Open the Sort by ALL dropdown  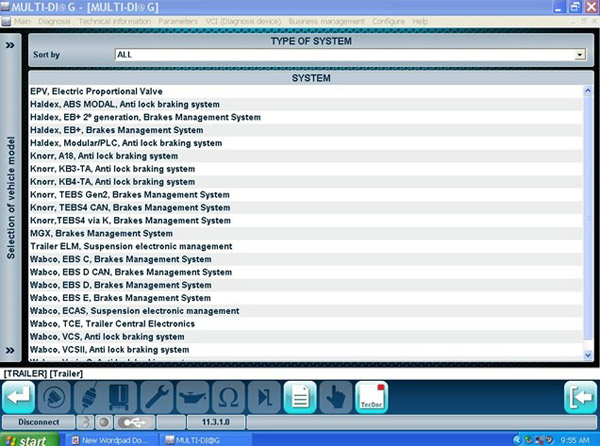click(x=349, y=55)
